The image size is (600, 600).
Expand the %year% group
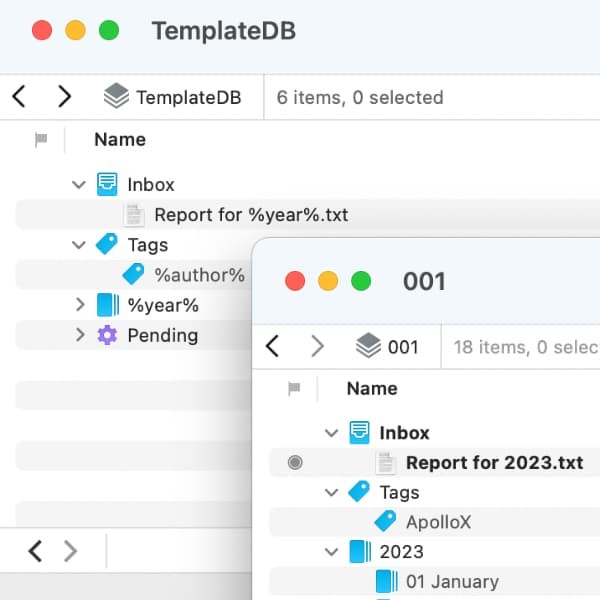pyautogui.click(x=80, y=305)
